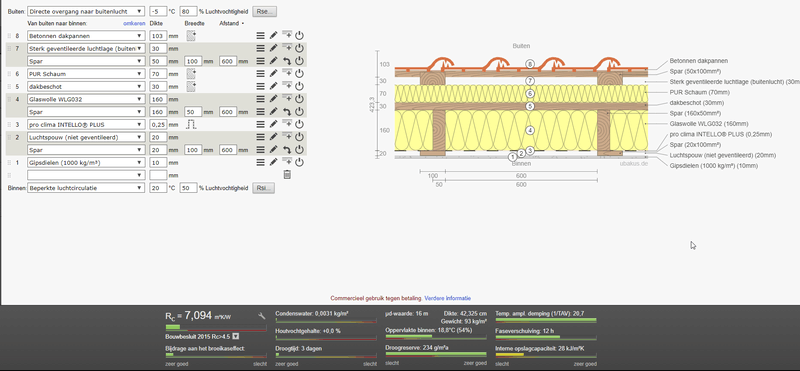Edit the pro clima INTELLO PLUS layer

pos(273,124)
